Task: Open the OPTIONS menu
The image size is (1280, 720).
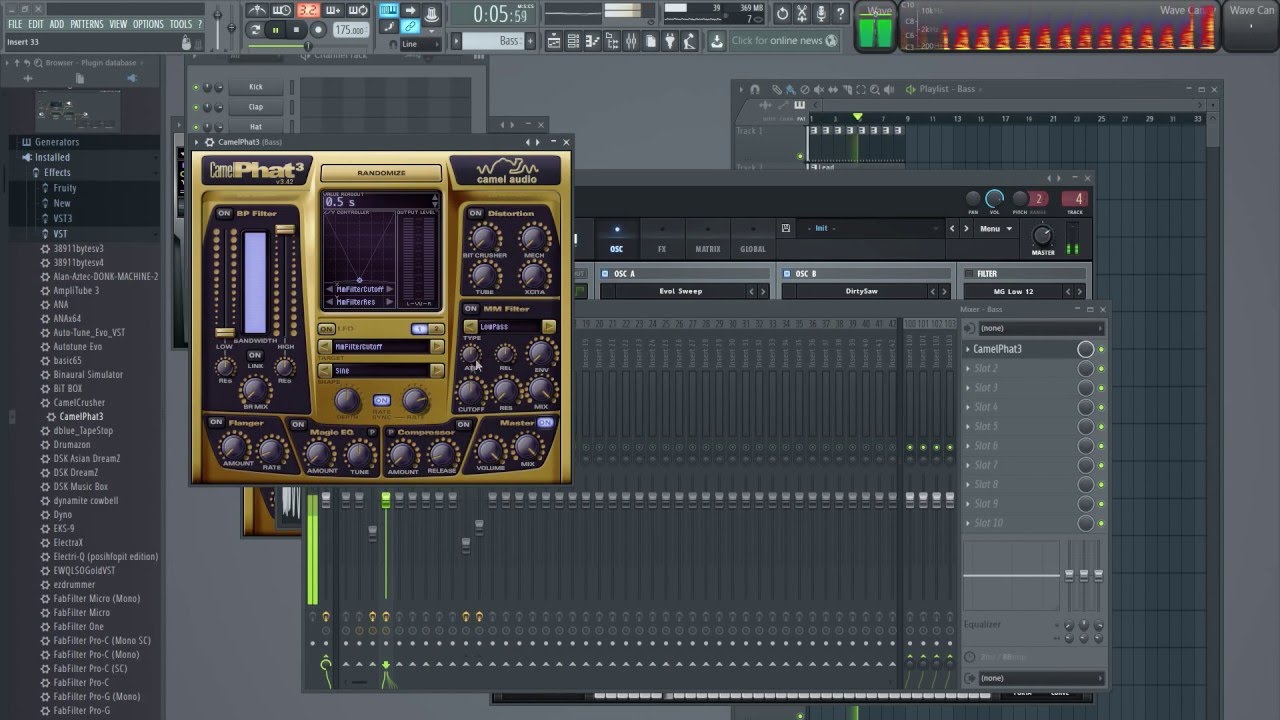Action: pos(148,24)
